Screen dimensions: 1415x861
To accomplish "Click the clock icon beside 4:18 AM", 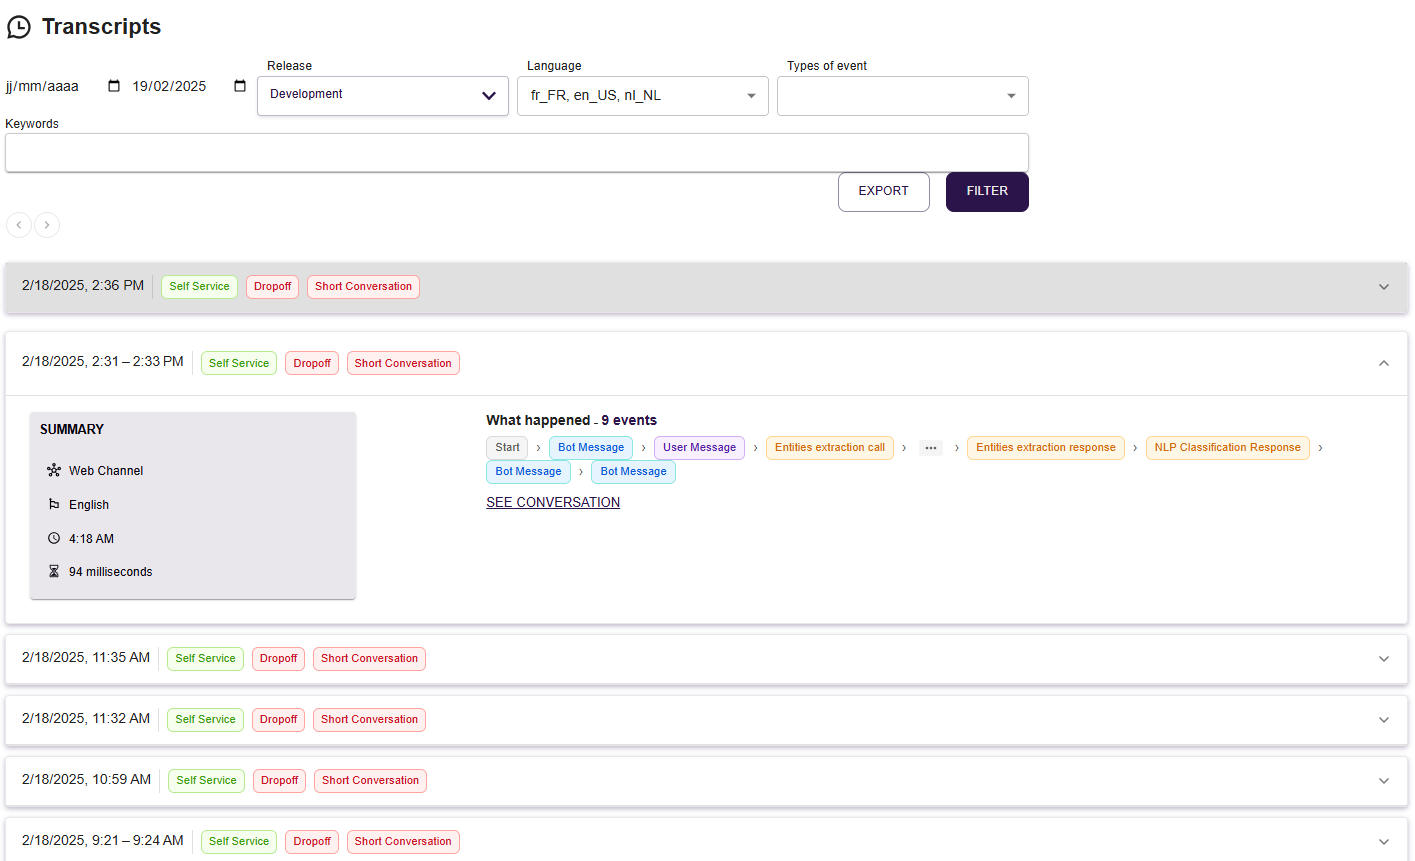I will (54, 538).
